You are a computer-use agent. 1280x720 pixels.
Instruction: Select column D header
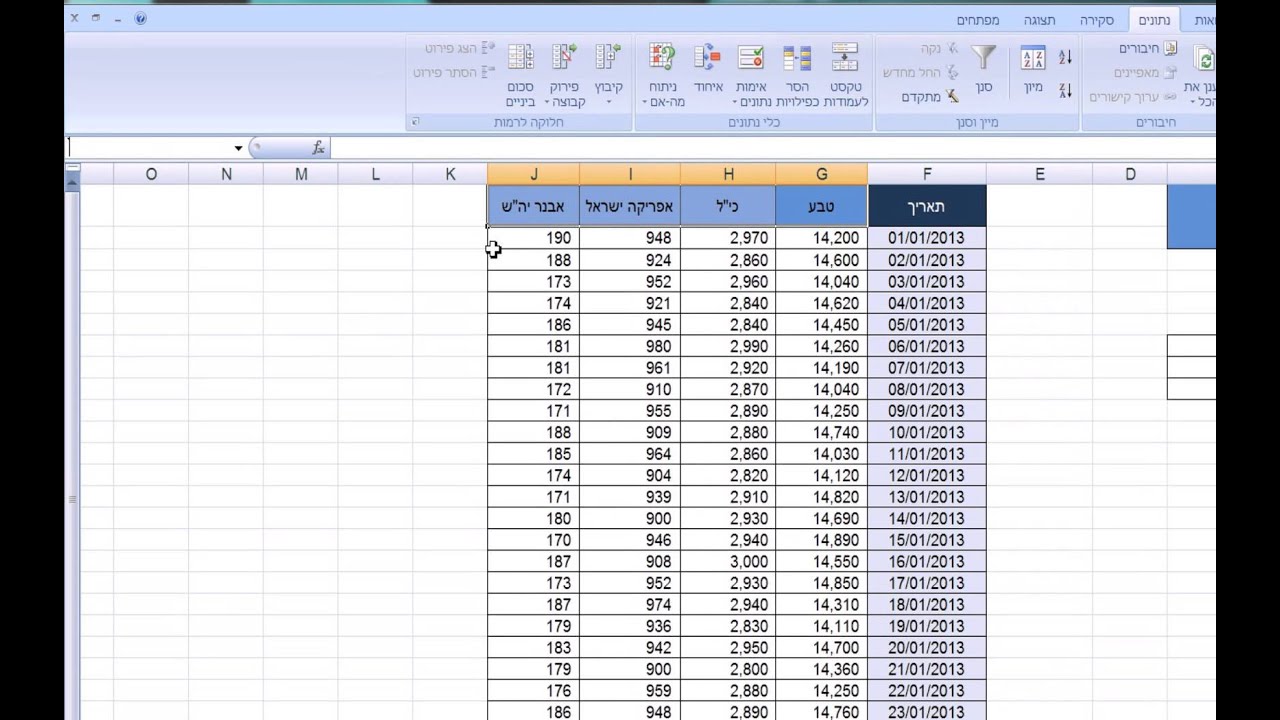pos(1130,174)
